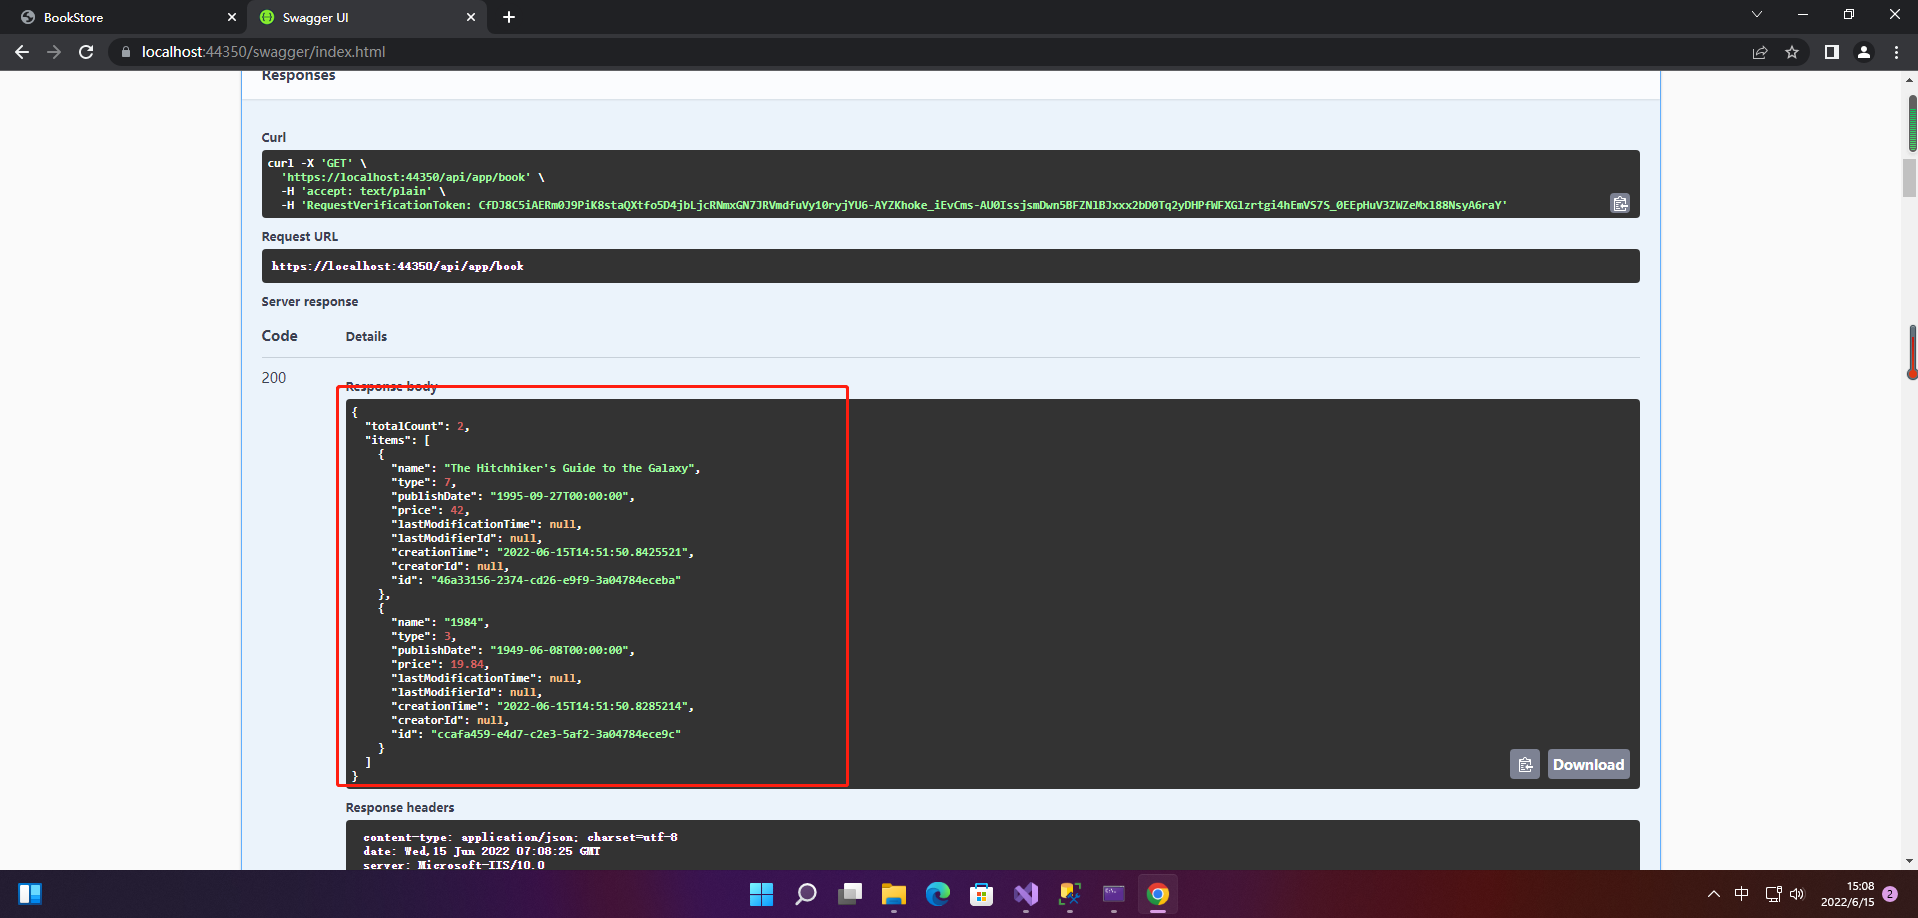Click the content-type response header line
The image size is (1918, 918).
coord(520,837)
